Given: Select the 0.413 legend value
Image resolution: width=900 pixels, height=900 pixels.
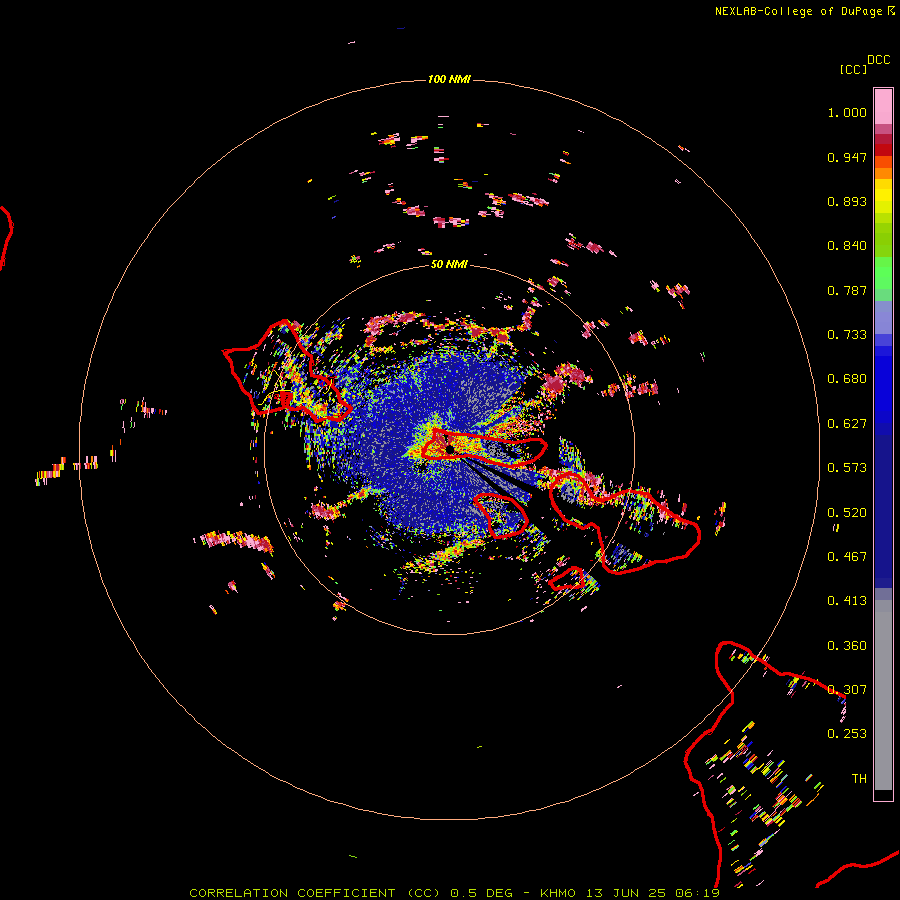Looking at the screenshot, I should point(847,601).
